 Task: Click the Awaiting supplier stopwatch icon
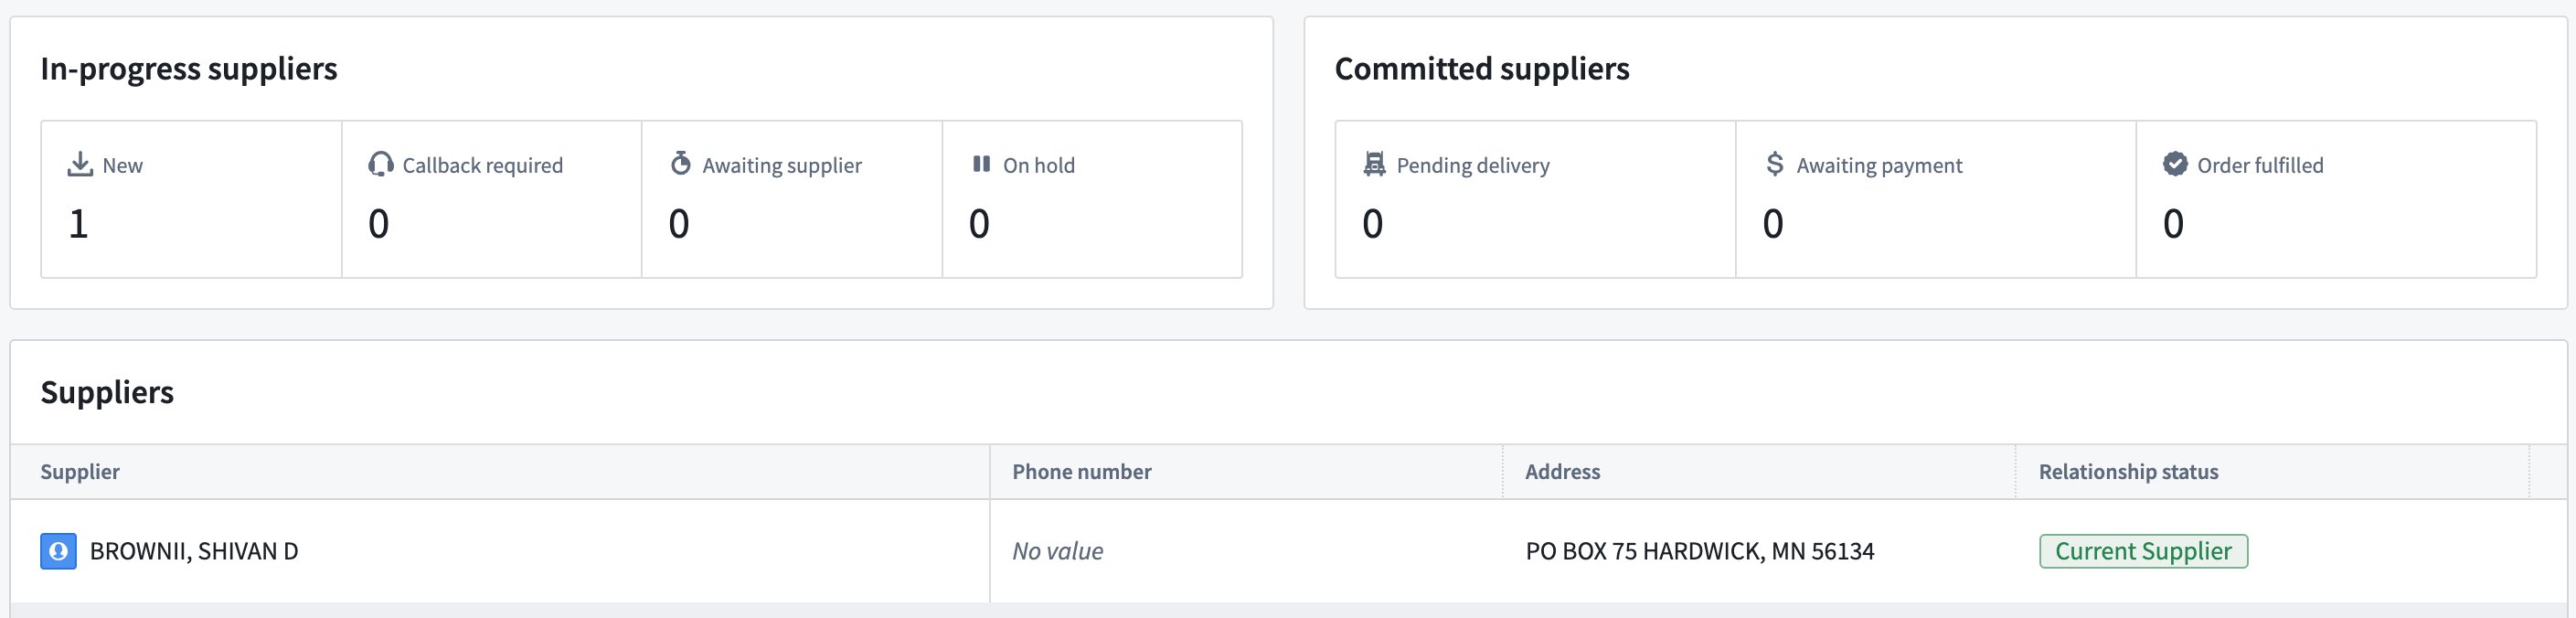coord(681,164)
